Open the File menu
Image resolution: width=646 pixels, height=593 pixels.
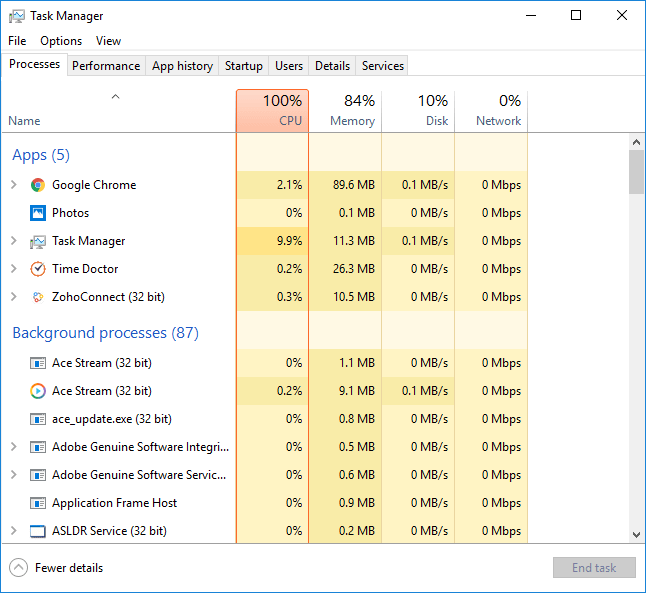[x=17, y=41]
